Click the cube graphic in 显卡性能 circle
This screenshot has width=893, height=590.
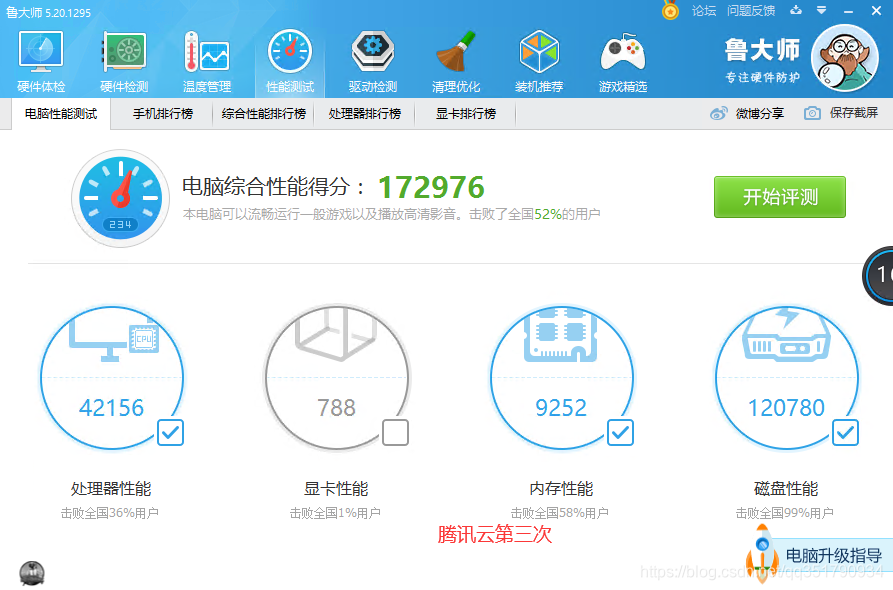pos(337,335)
